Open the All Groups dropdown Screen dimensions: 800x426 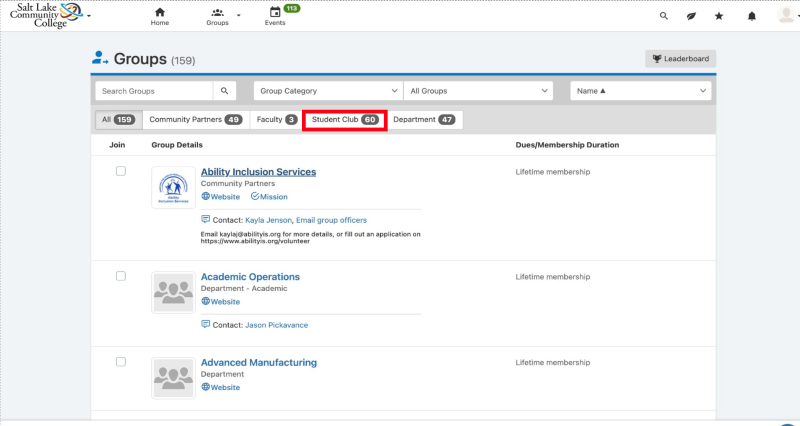[x=478, y=91]
